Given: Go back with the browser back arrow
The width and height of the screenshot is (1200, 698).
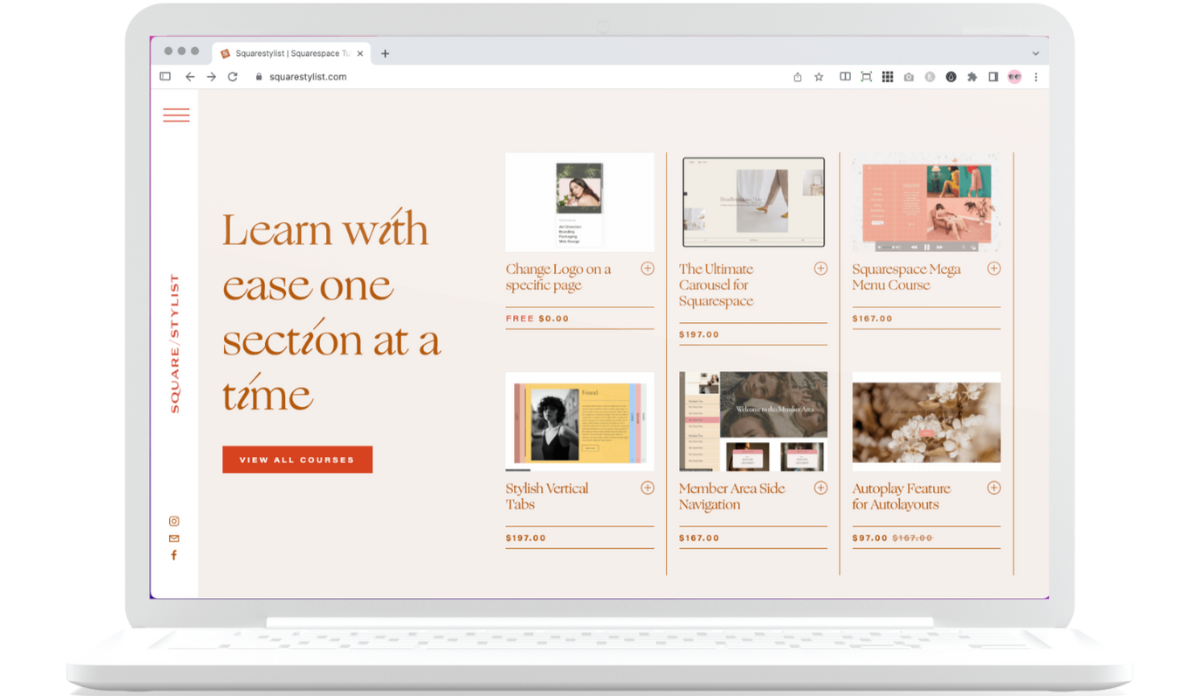Looking at the screenshot, I should point(190,77).
